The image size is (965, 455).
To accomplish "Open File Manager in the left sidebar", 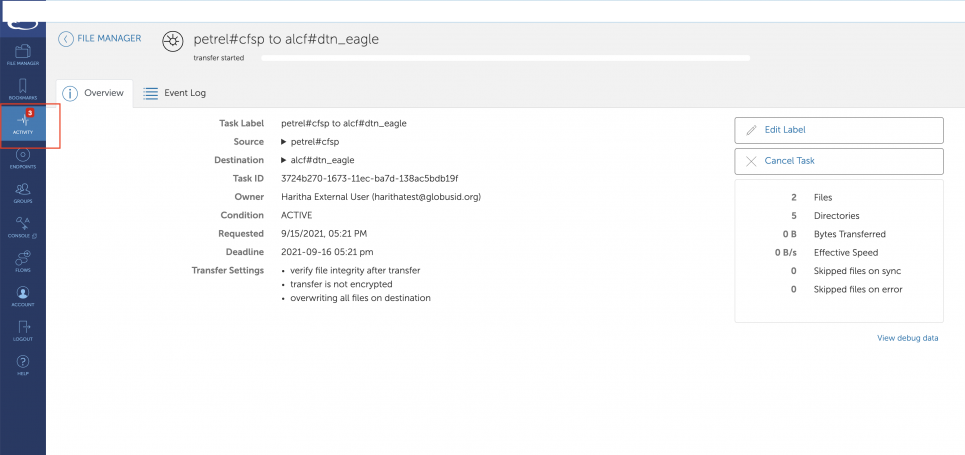I will (x=23, y=55).
